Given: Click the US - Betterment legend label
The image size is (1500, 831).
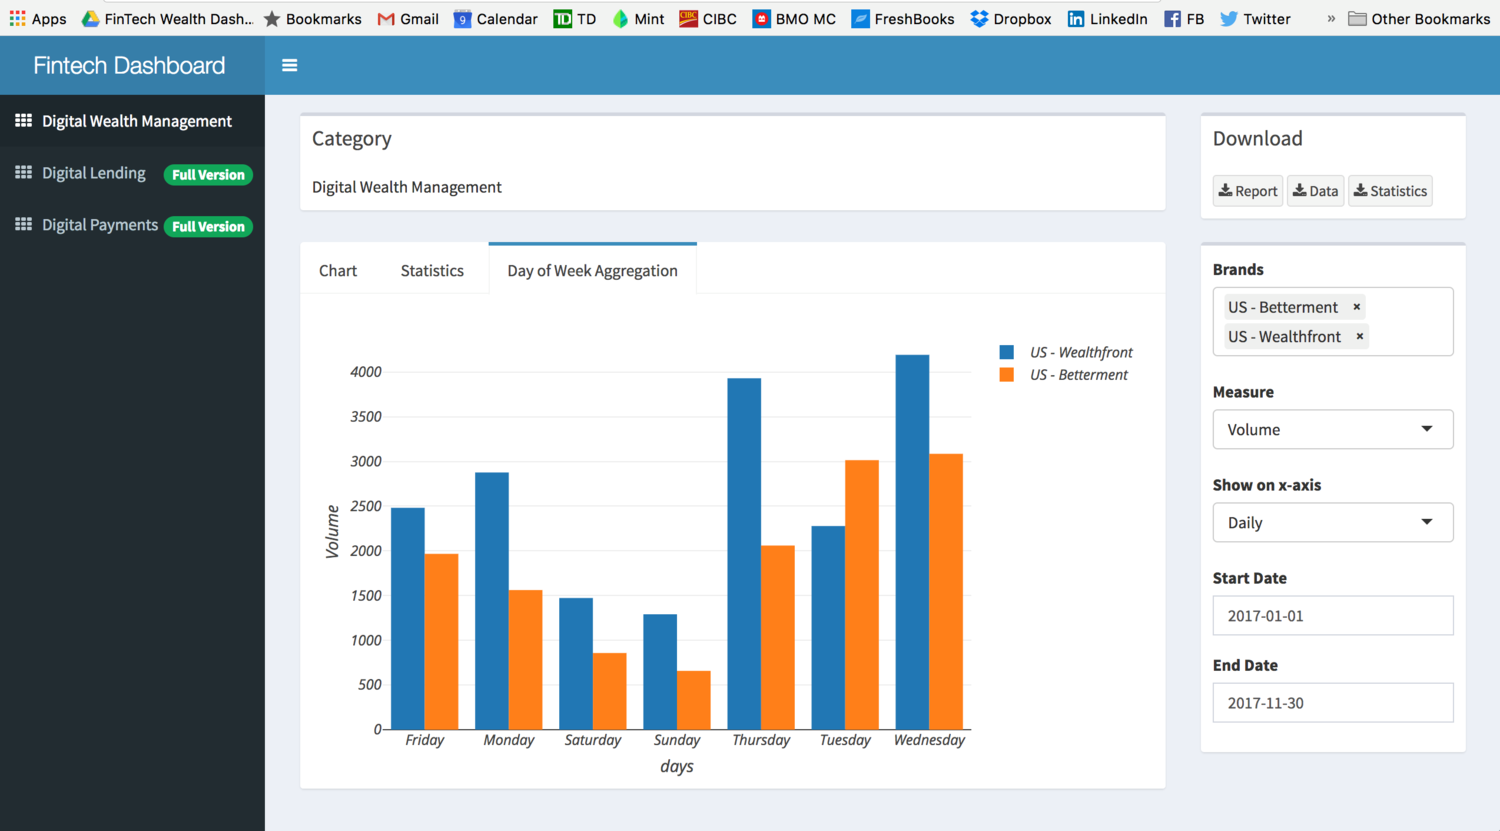Looking at the screenshot, I should tap(1079, 374).
